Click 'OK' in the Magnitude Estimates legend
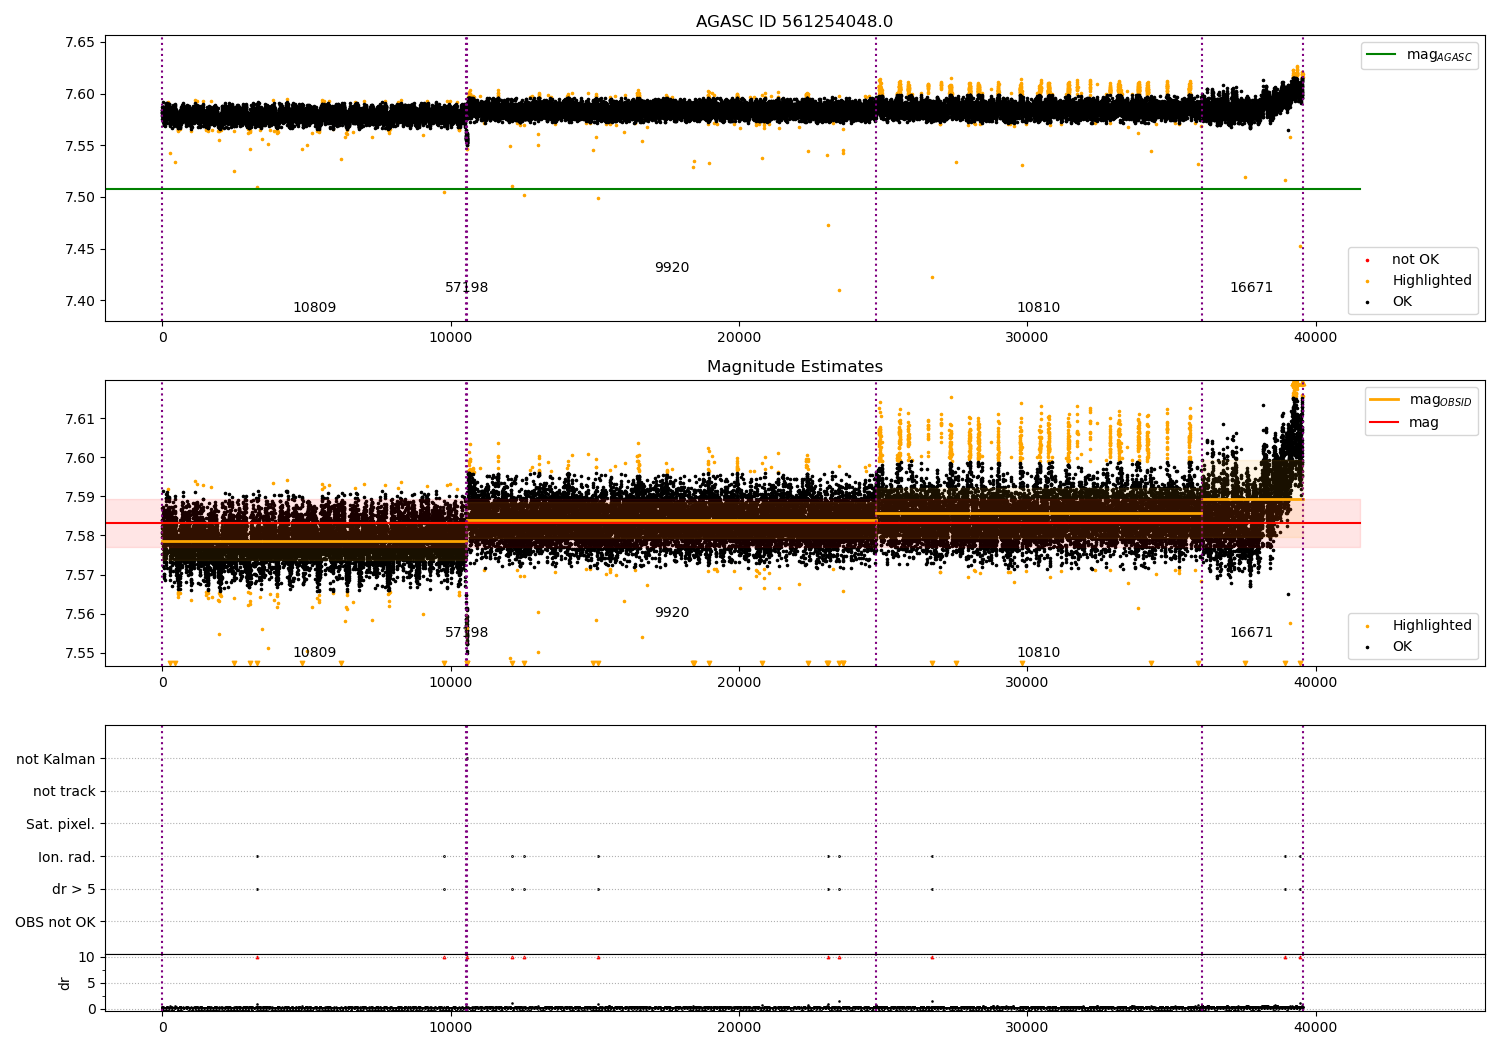Viewport: 1500px width, 1050px height. pos(1402,647)
